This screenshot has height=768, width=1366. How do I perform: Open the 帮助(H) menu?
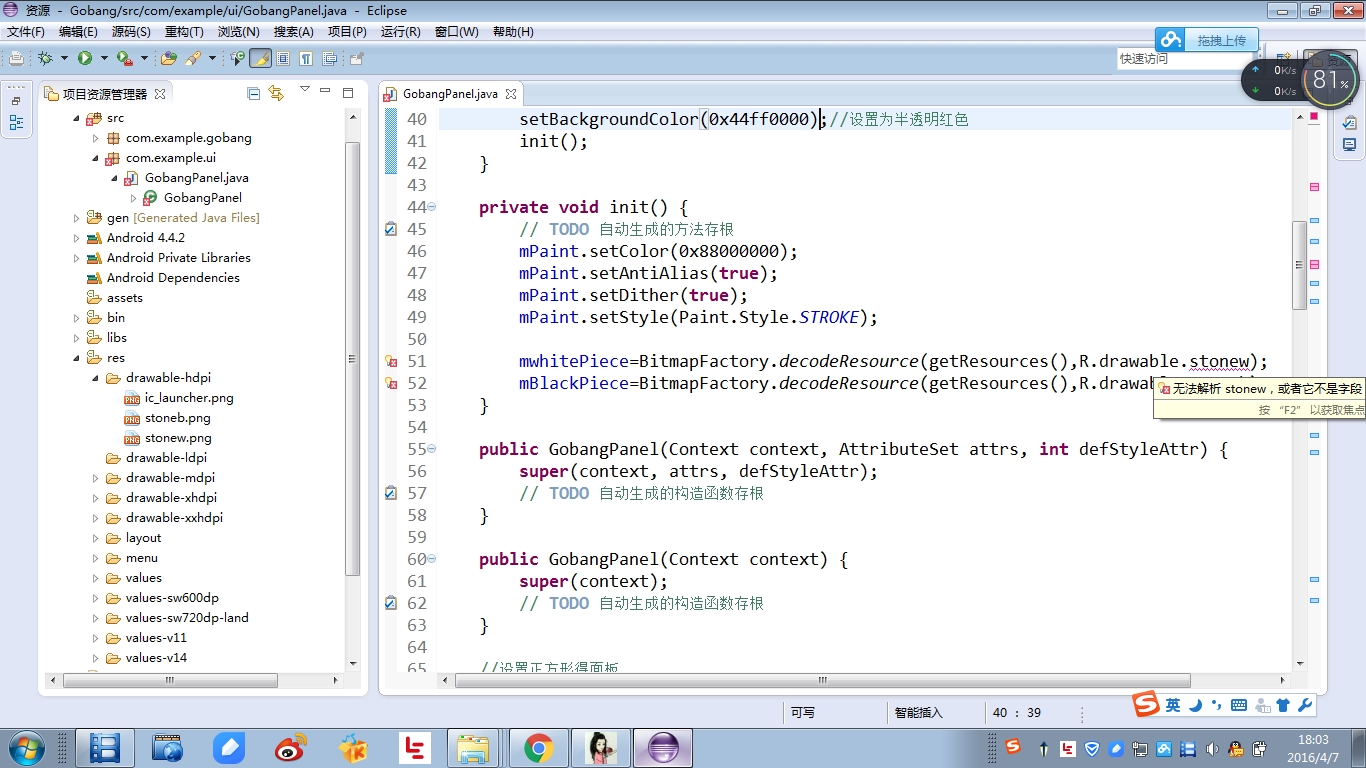coord(513,31)
